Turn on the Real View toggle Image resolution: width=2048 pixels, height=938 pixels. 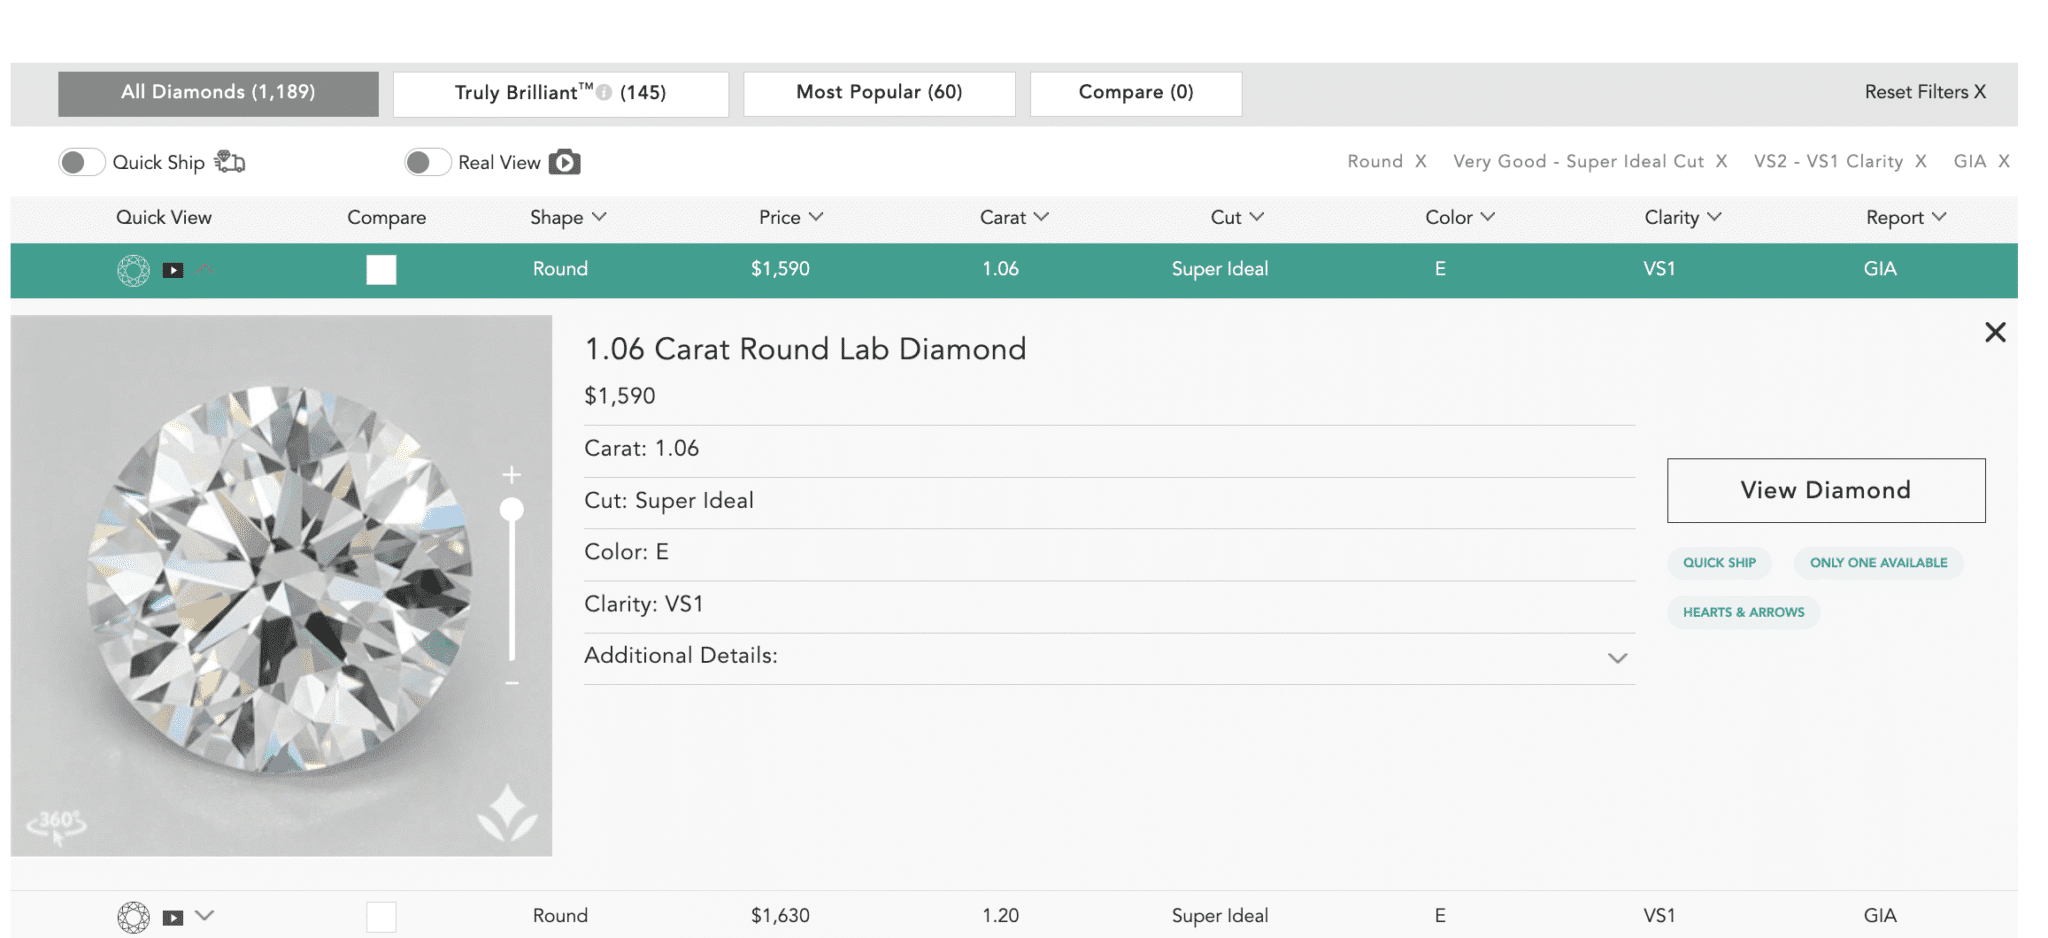click(427, 162)
